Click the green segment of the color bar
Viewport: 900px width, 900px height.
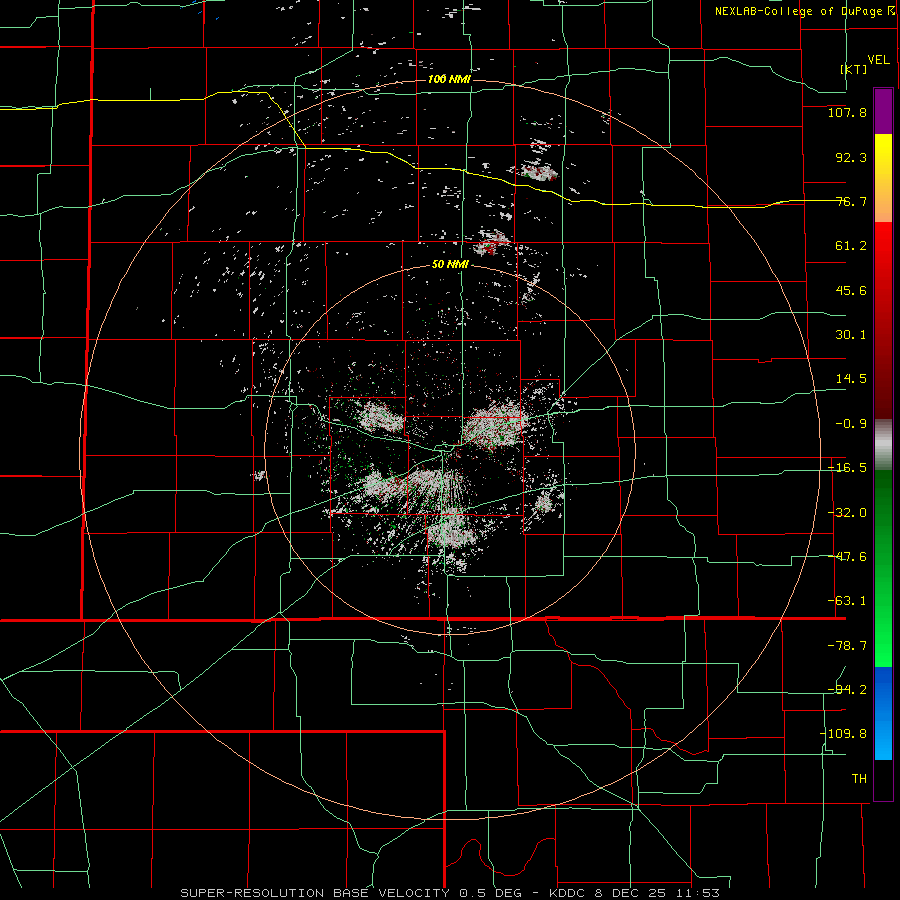(883, 568)
